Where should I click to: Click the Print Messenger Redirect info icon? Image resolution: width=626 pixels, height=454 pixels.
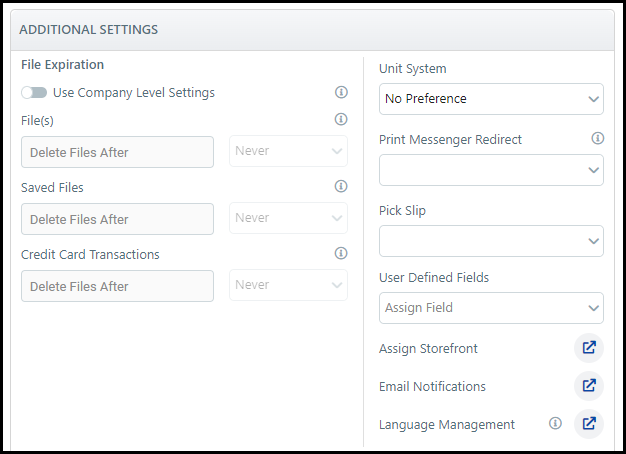(598, 139)
